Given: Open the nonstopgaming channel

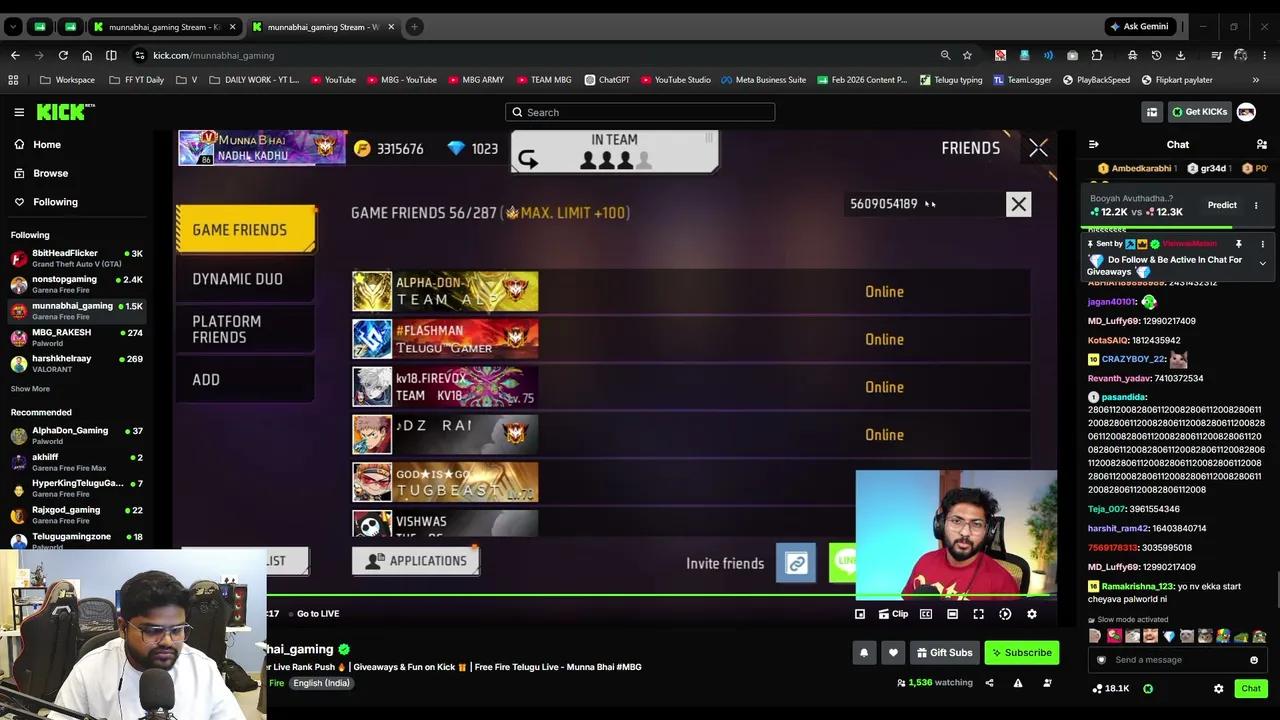Looking at the screenshot, I should (x=77, y=284).
